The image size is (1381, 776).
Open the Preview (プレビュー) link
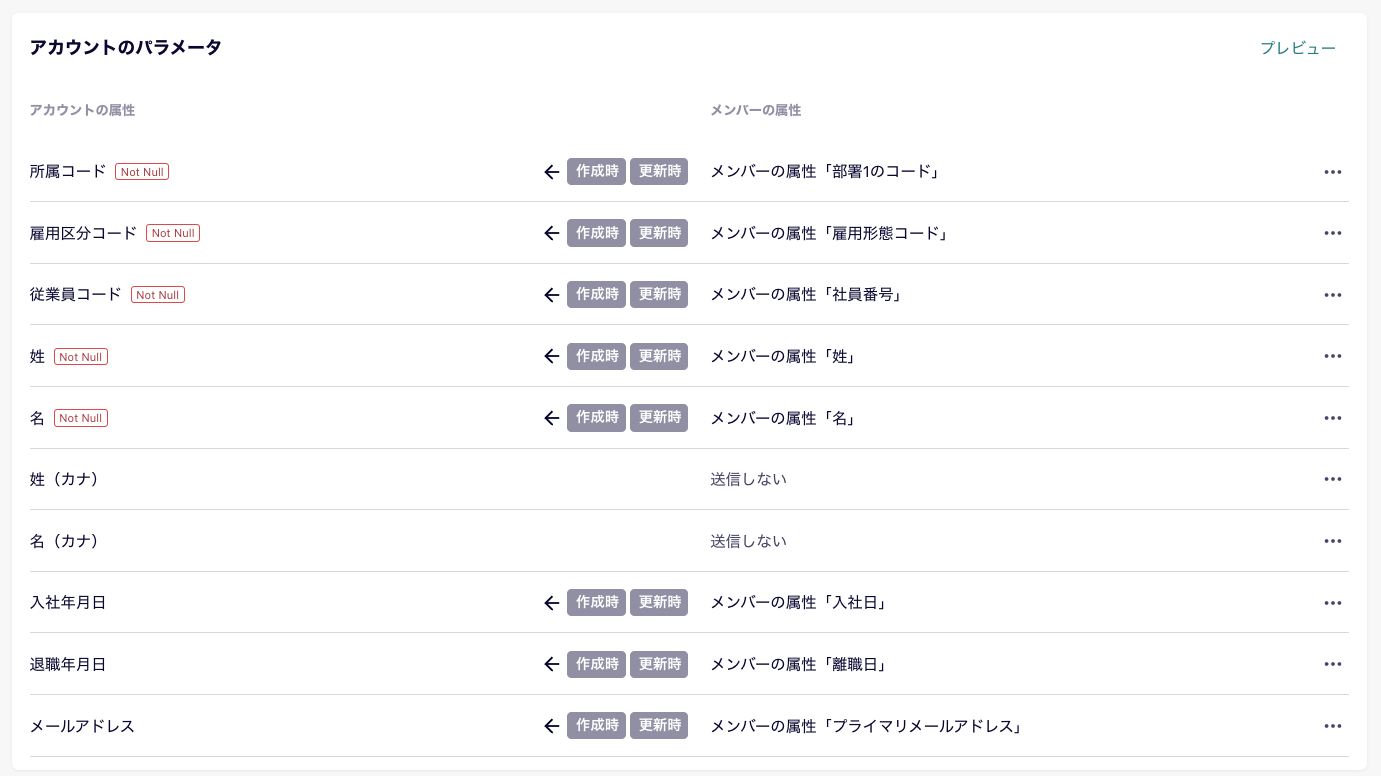click(x=1297, y=48)
